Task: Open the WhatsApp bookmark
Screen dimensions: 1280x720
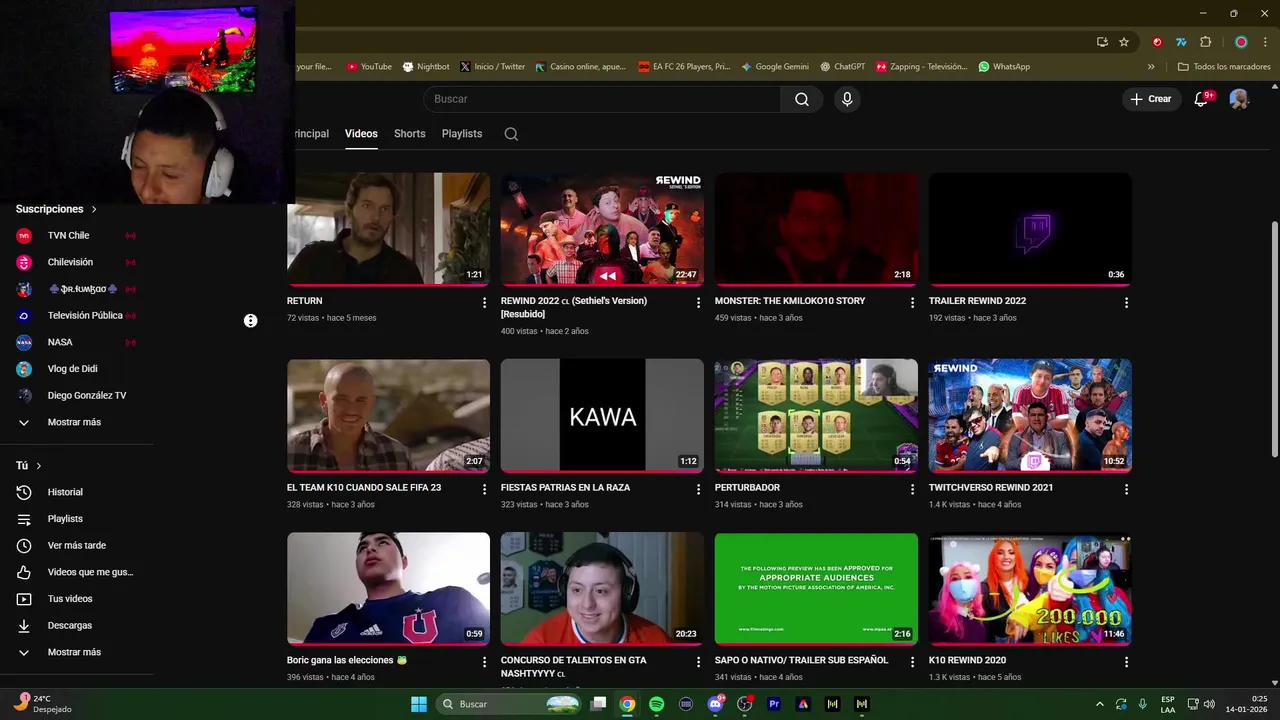Action: 1004,67
